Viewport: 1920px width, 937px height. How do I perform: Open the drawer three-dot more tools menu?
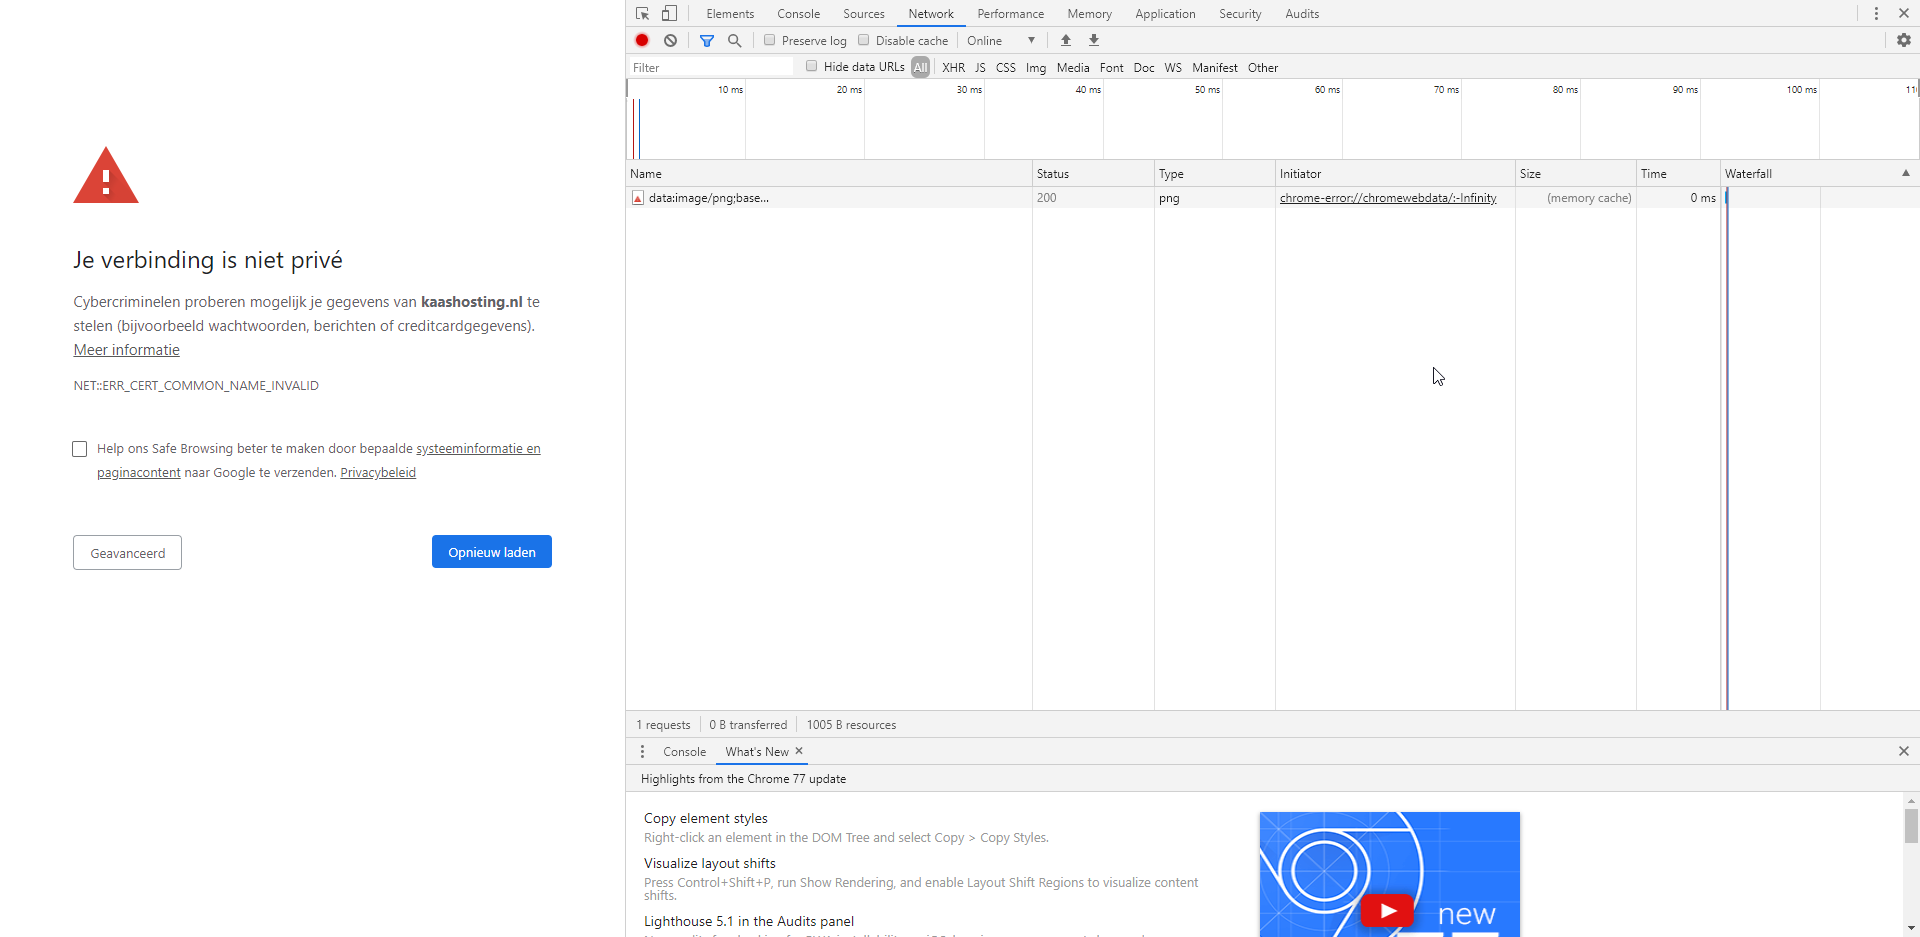642,752
